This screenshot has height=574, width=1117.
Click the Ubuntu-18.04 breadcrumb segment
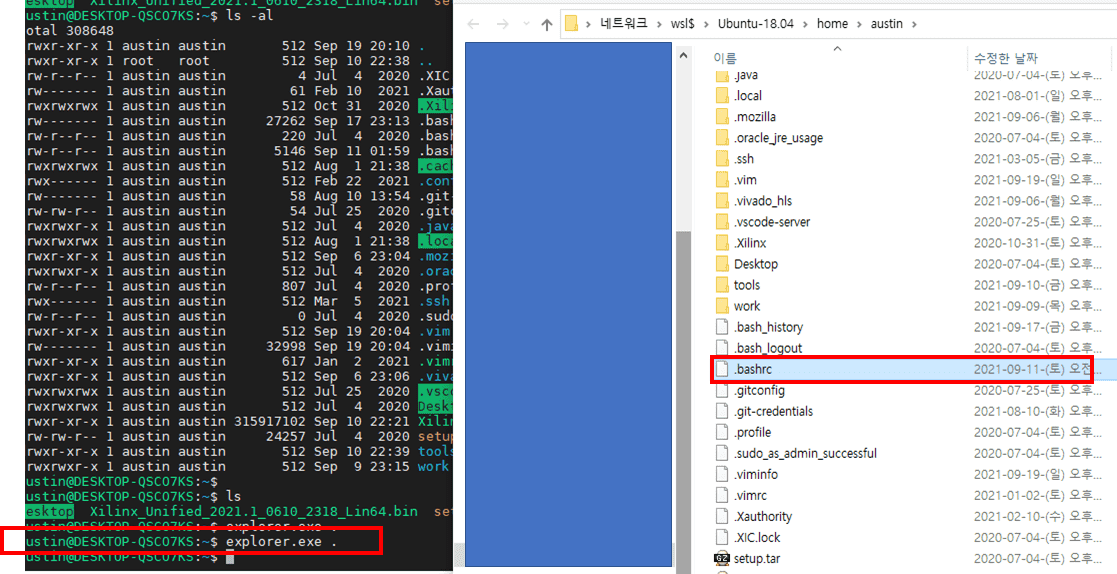[755, 24]
